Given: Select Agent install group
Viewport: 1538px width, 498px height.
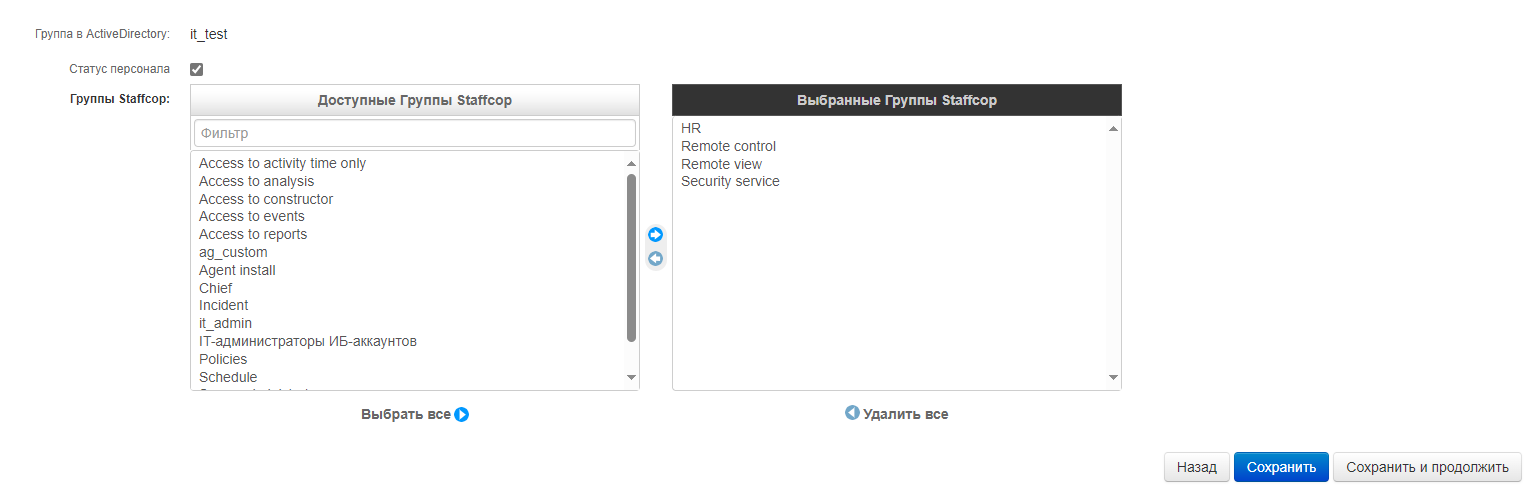Looking at the screenshot, I should click(x=408, y=270).
